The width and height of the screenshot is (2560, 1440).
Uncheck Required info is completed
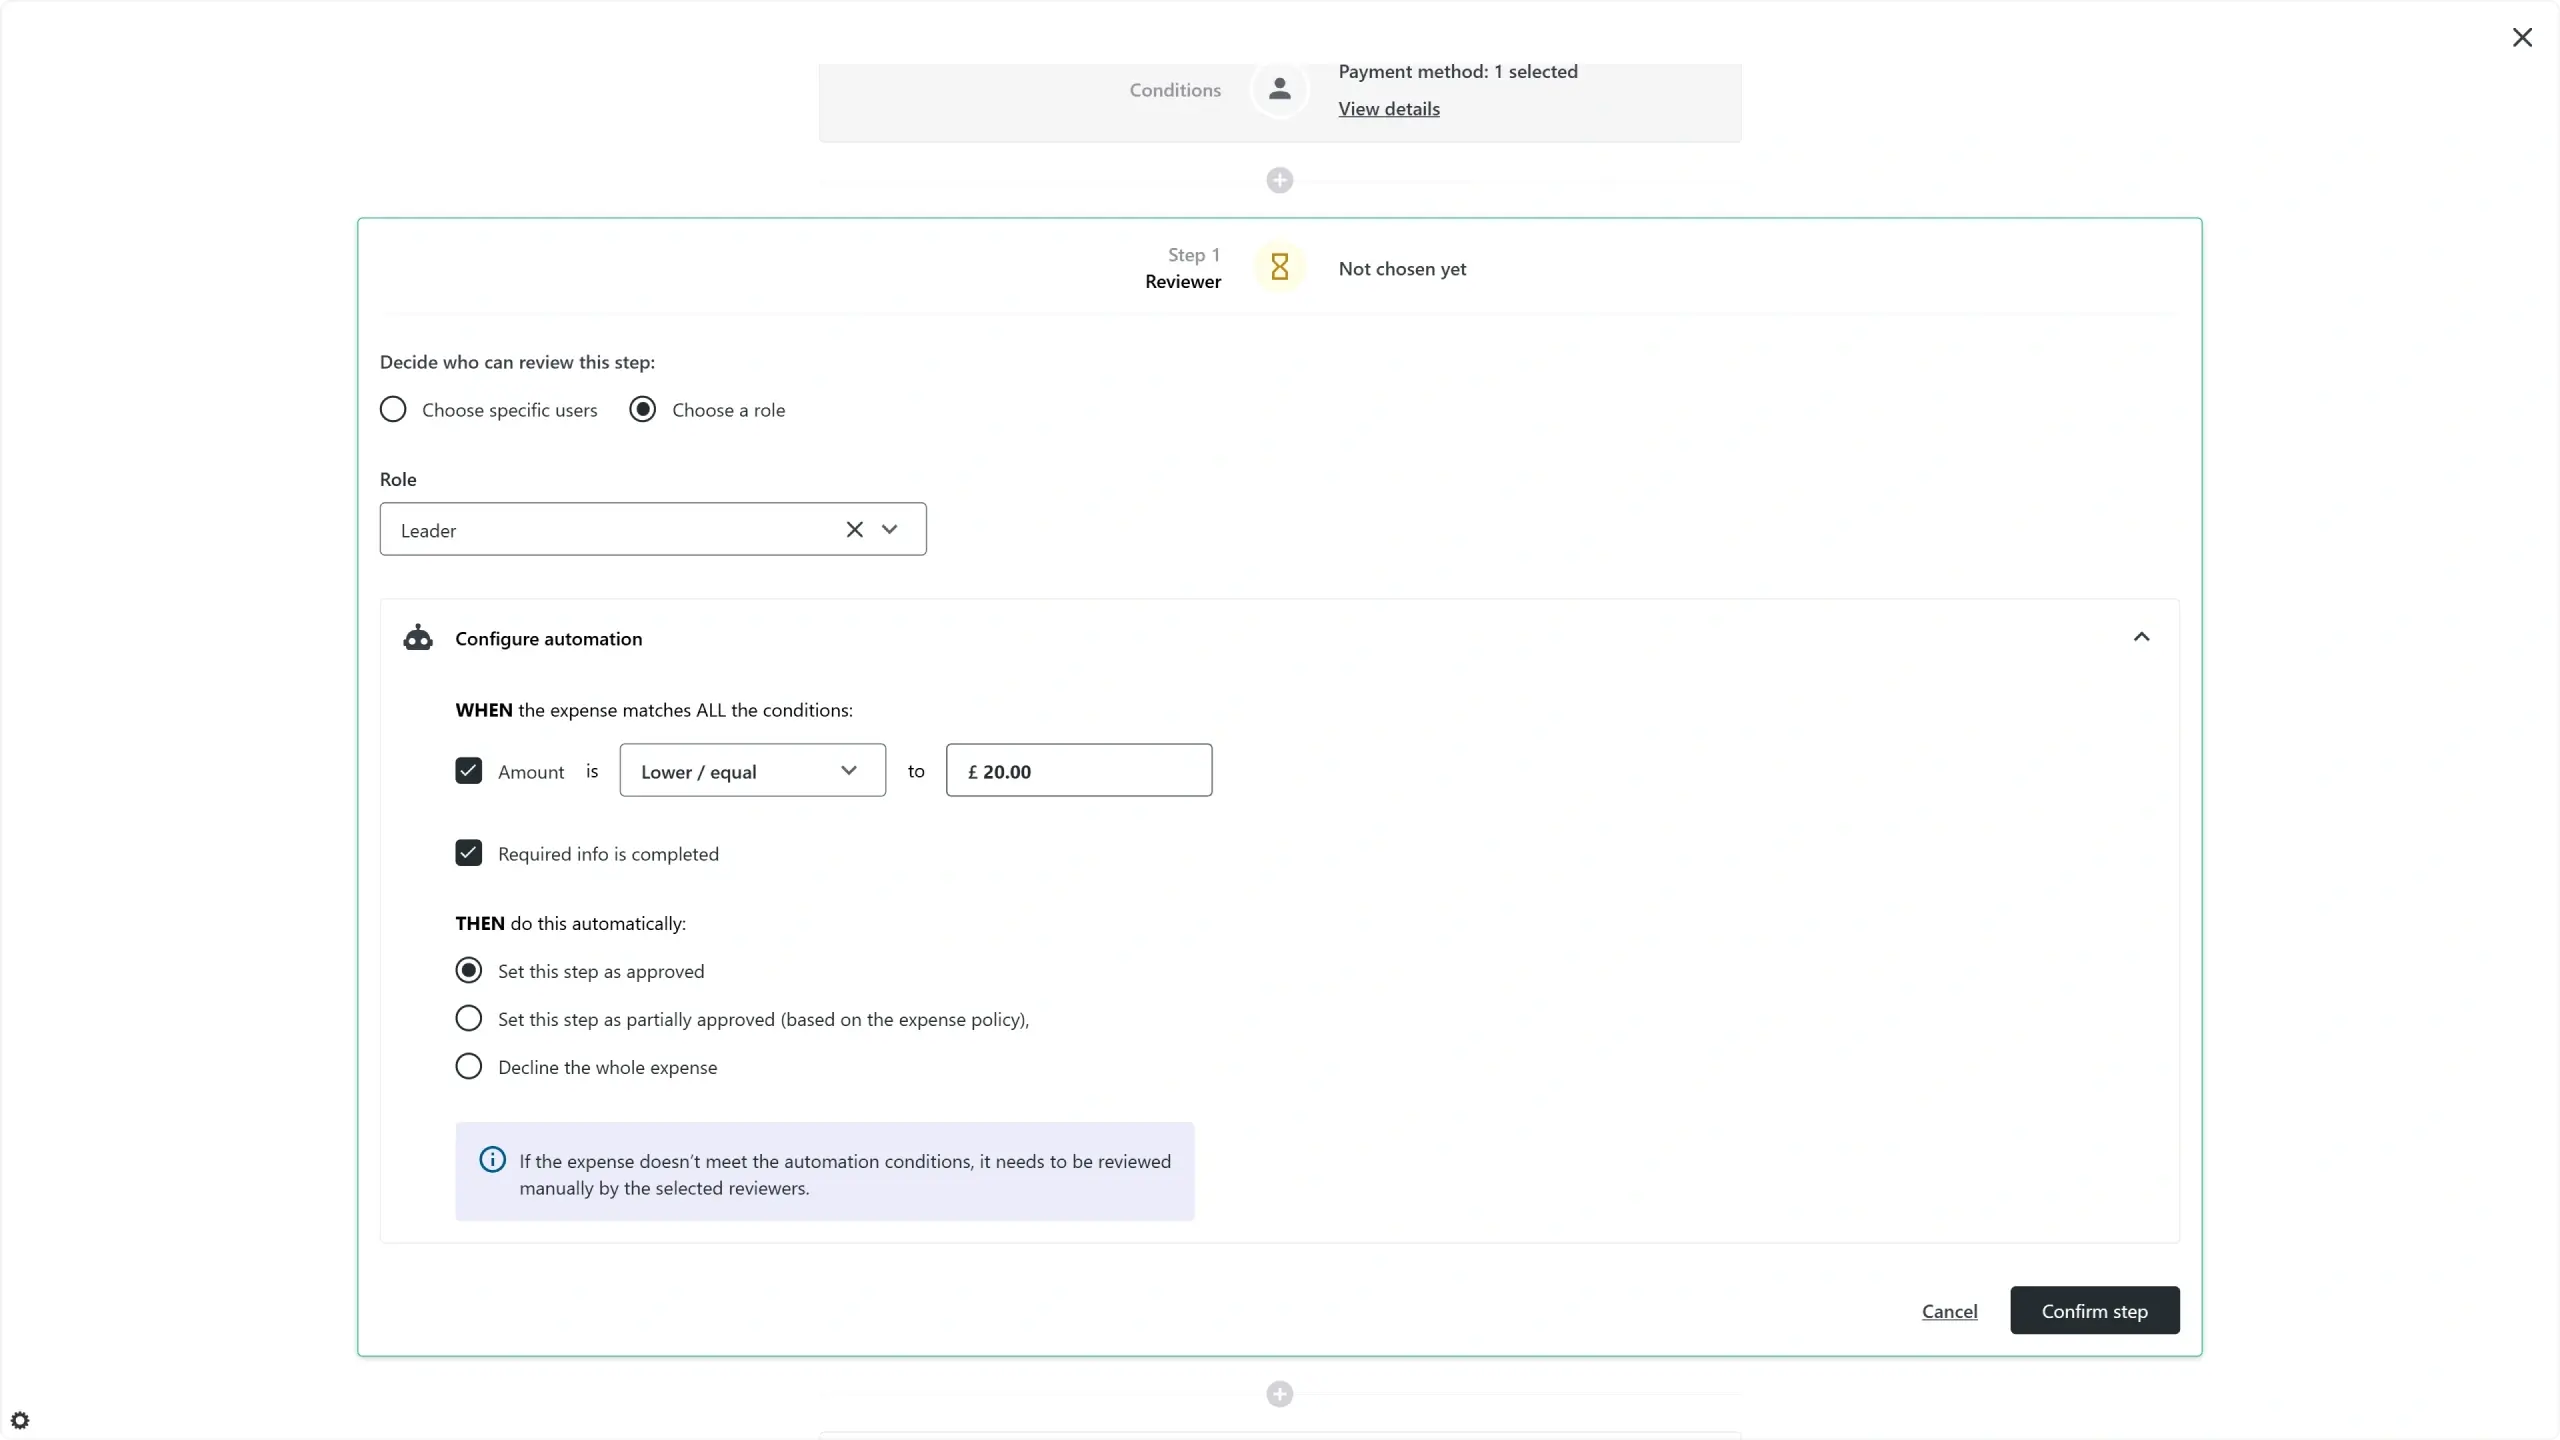(468, 853)
